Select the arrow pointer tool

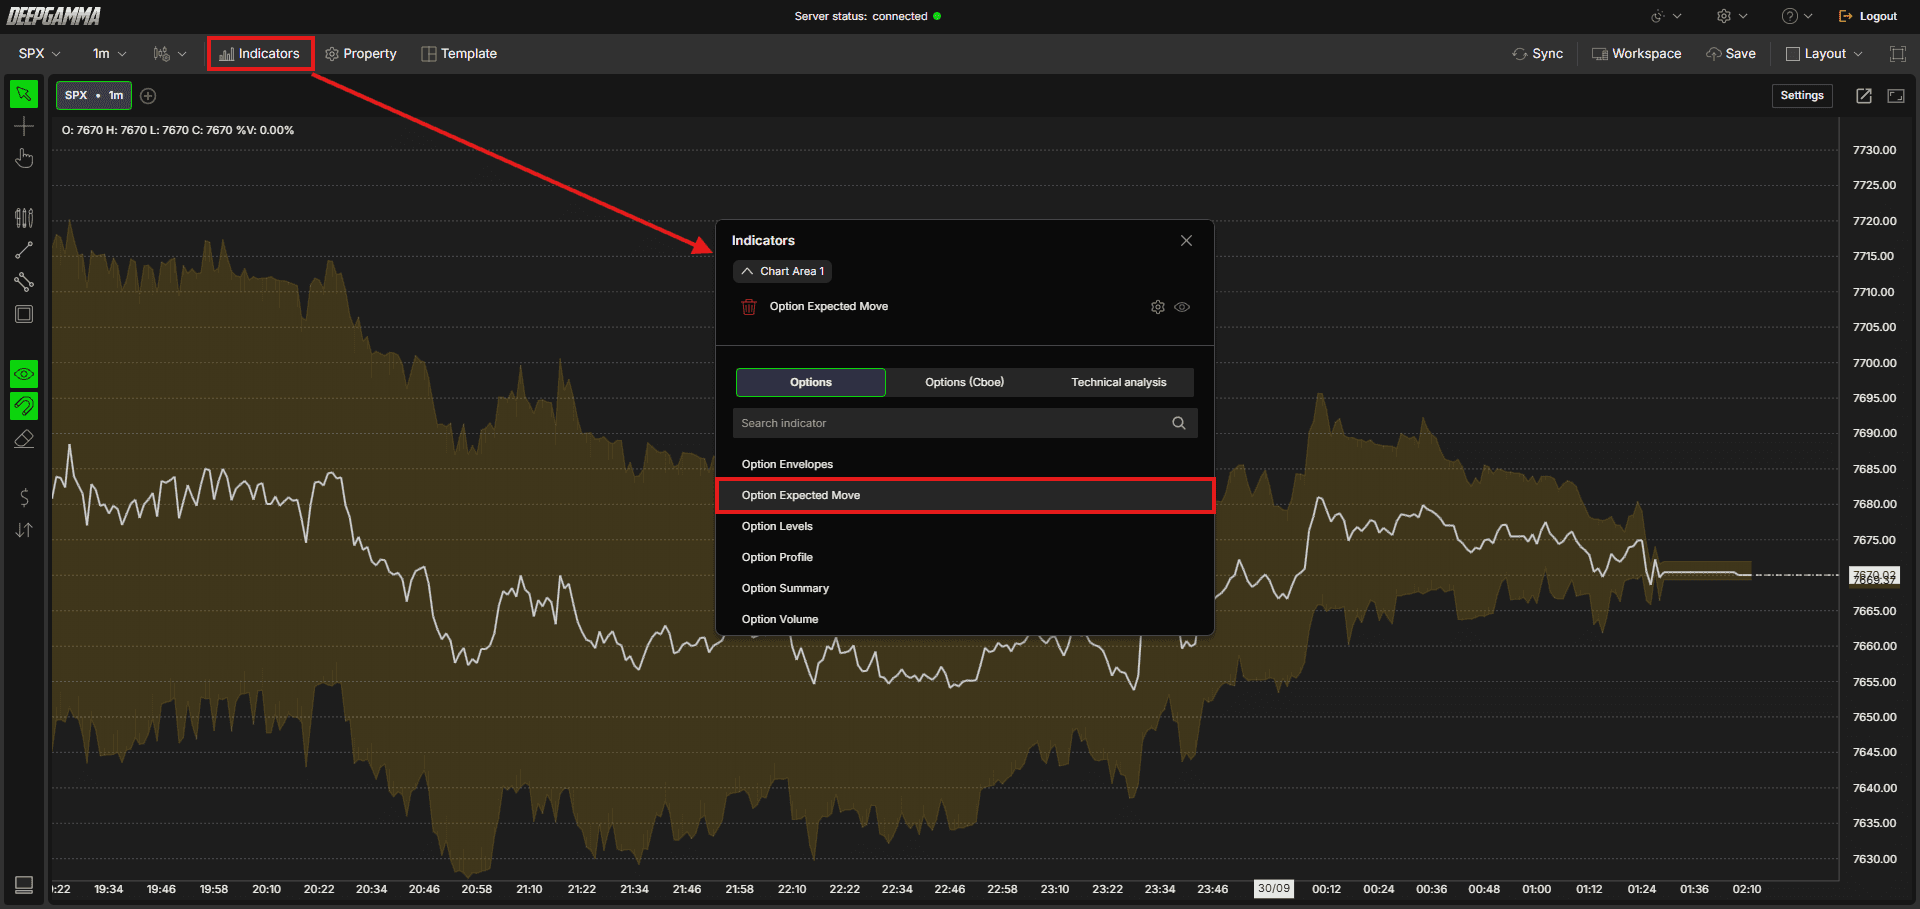coord(24,94)
